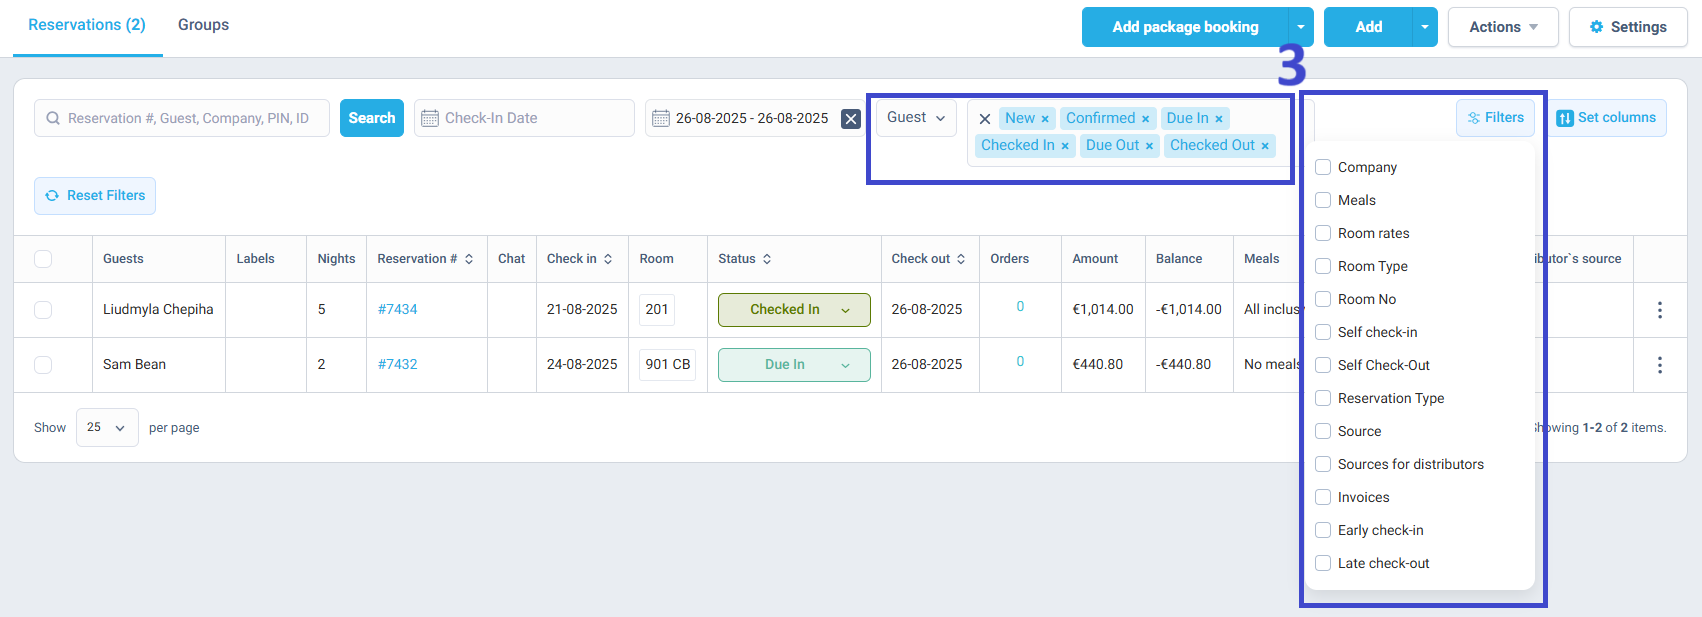Focus the Reservation #, Guest search field
Screen dimensions: 1702x617
click(182, 118)
